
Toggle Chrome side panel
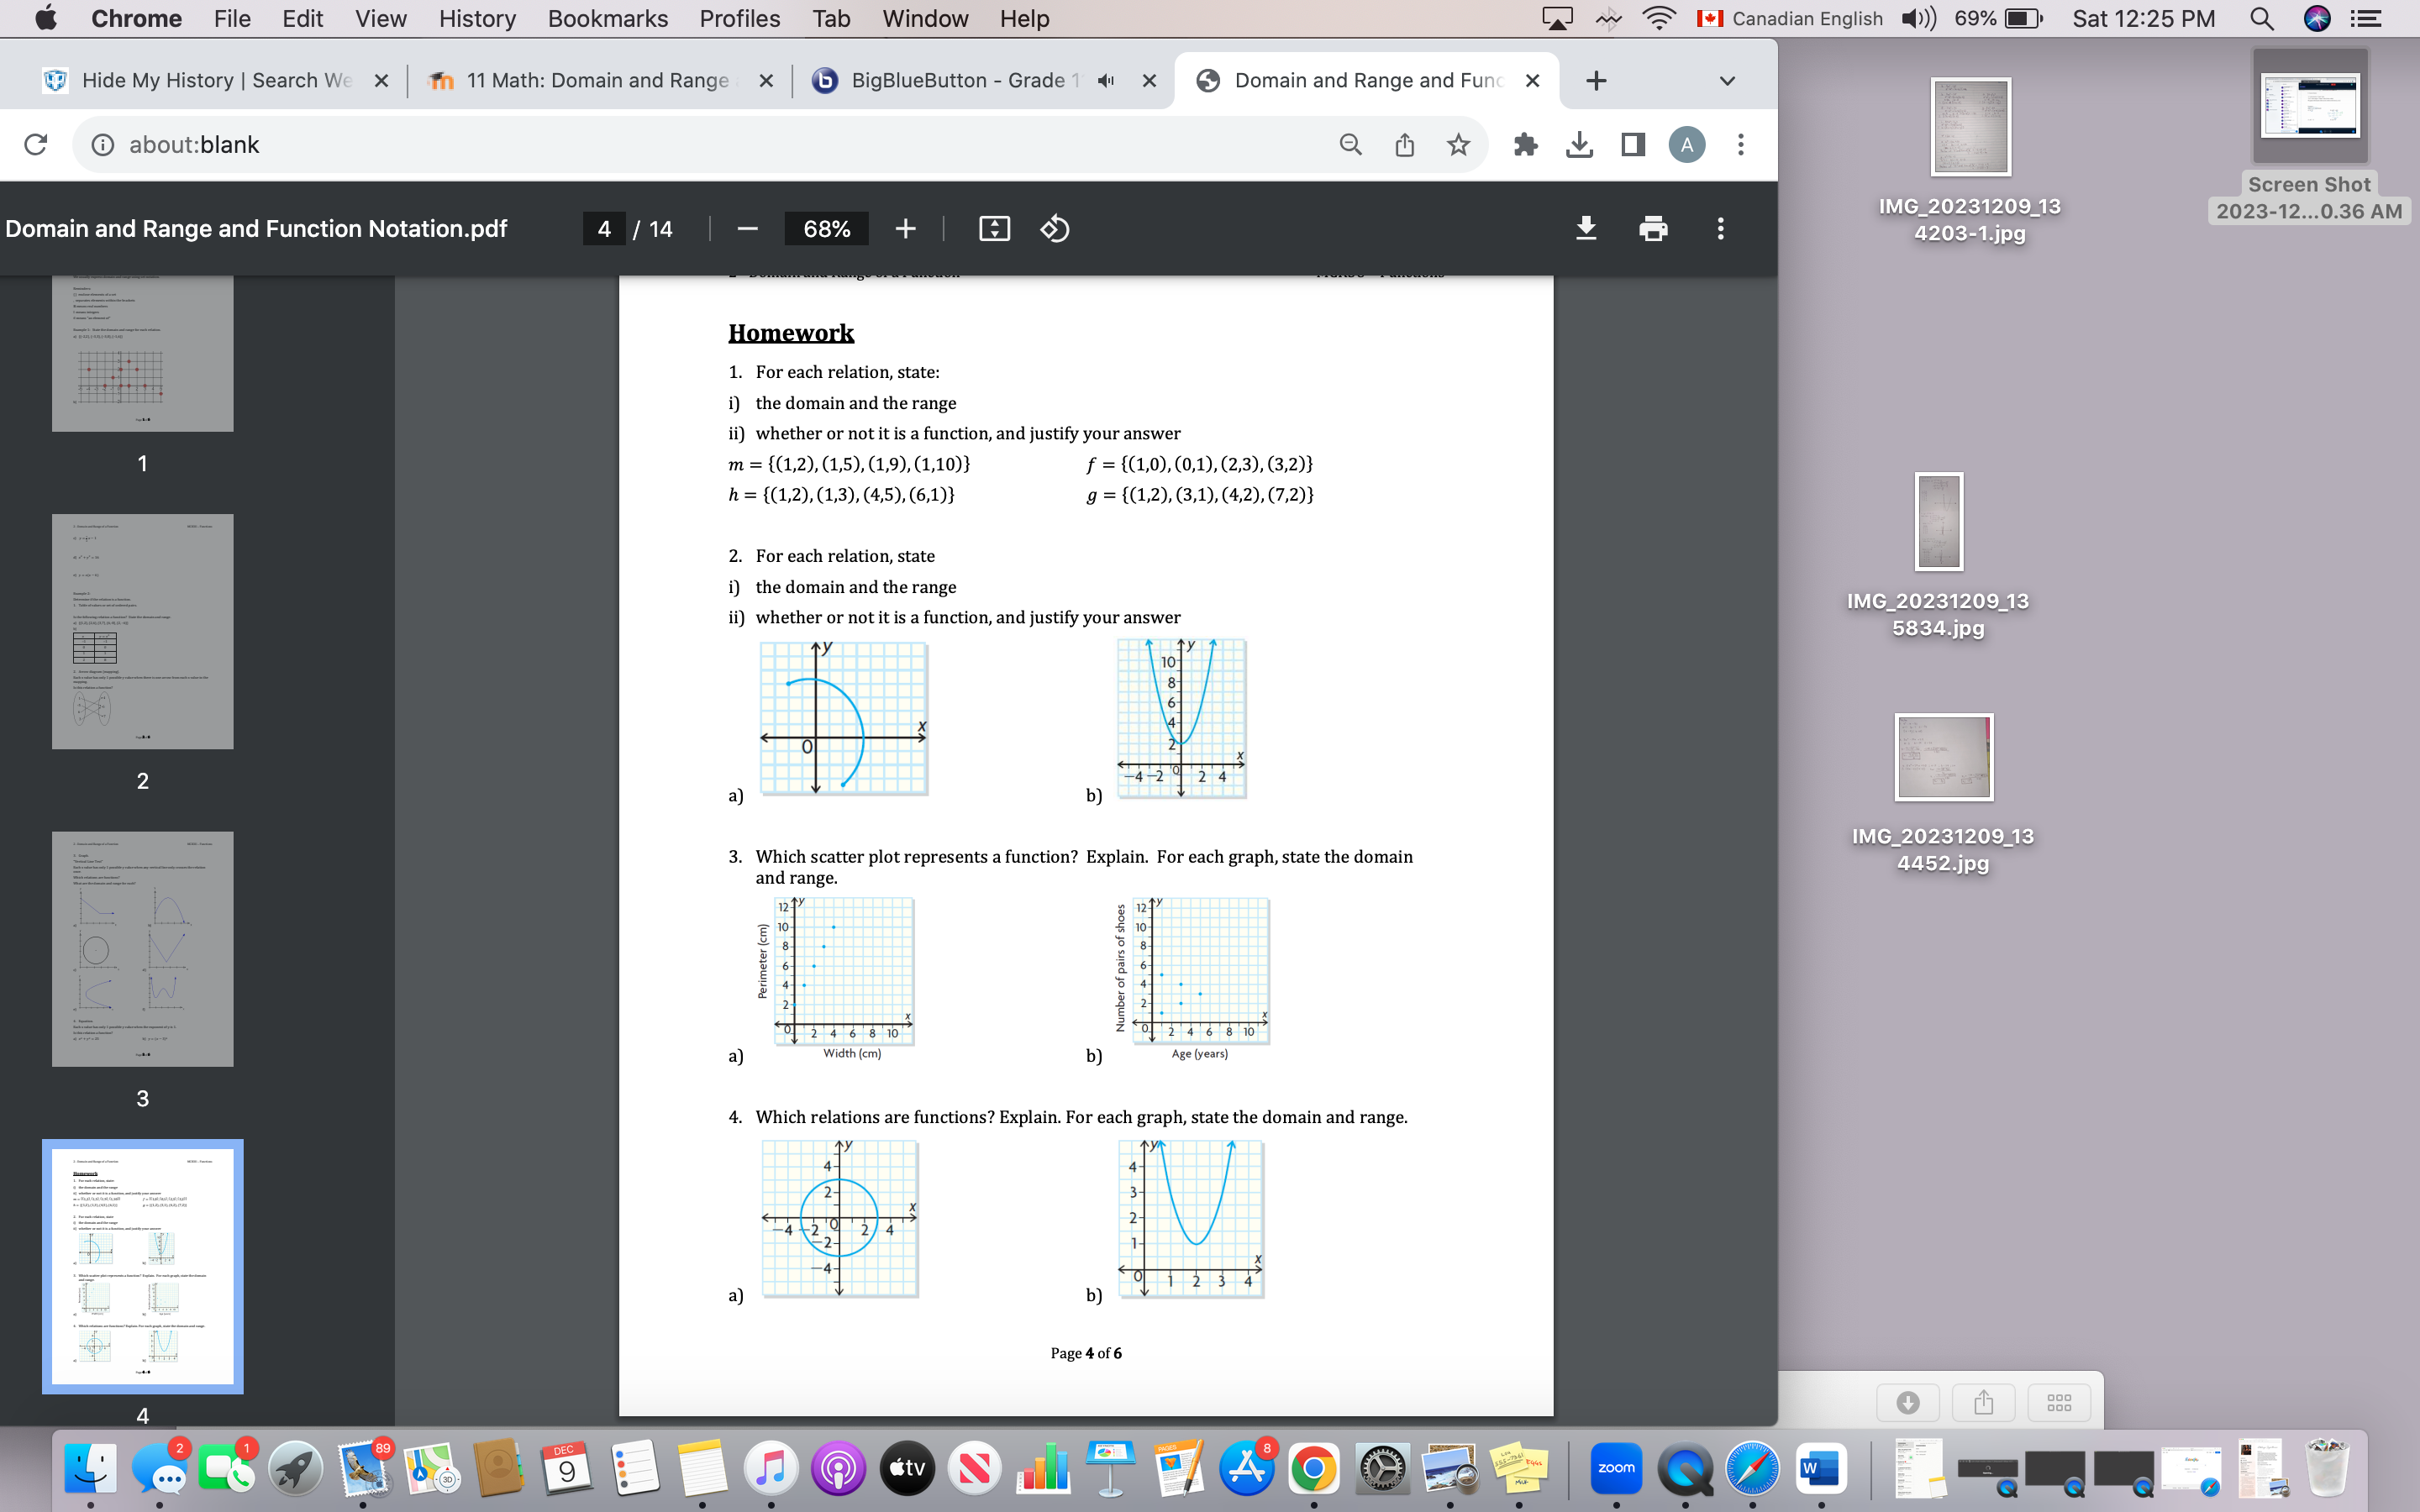point(1633,145)
